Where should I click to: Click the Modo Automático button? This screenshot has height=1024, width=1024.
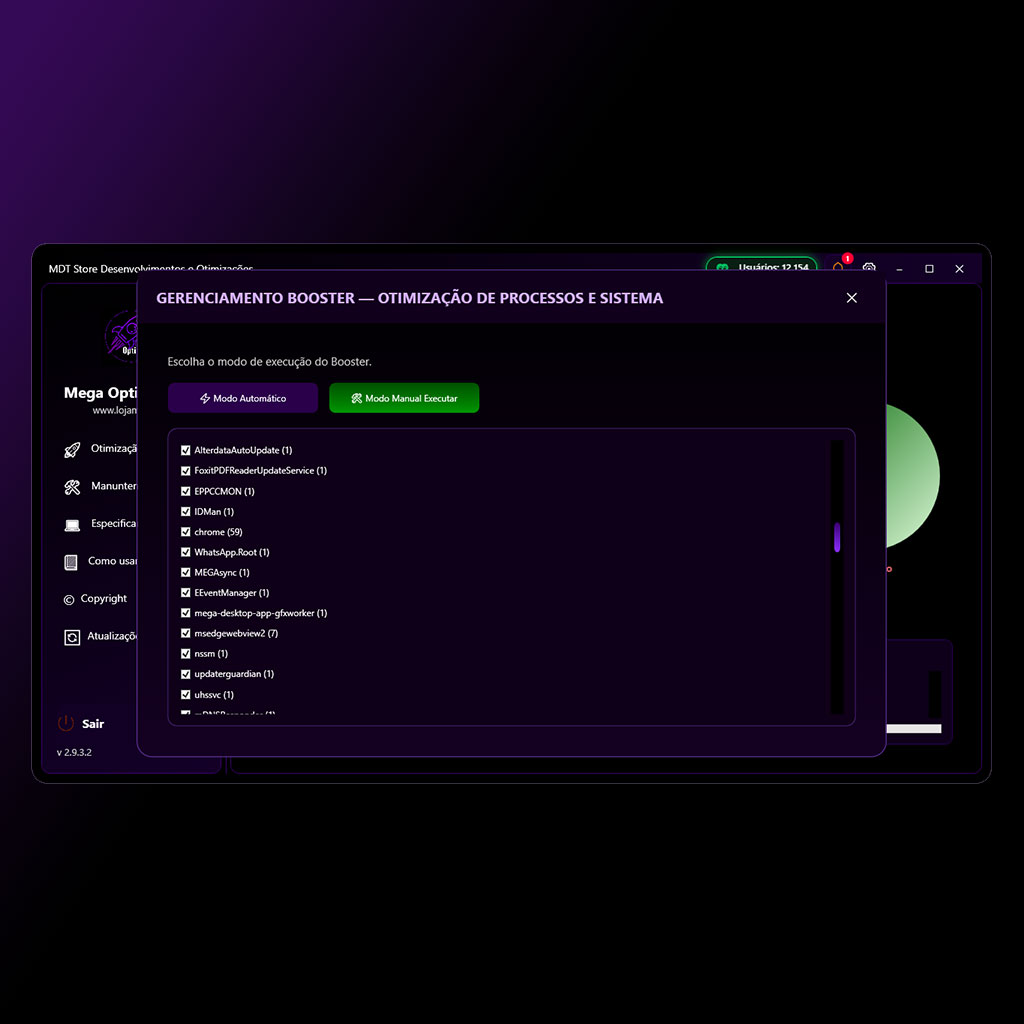click(243, 398)
